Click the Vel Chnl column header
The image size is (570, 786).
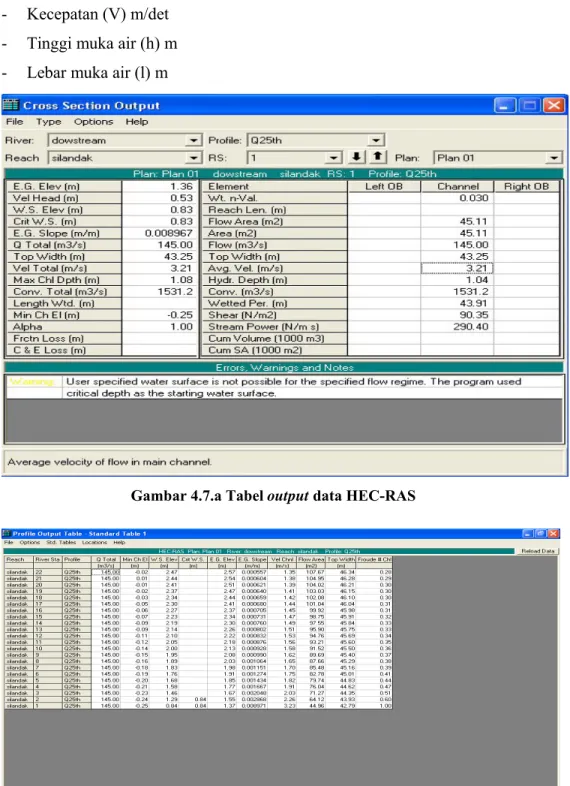[283, 559]
